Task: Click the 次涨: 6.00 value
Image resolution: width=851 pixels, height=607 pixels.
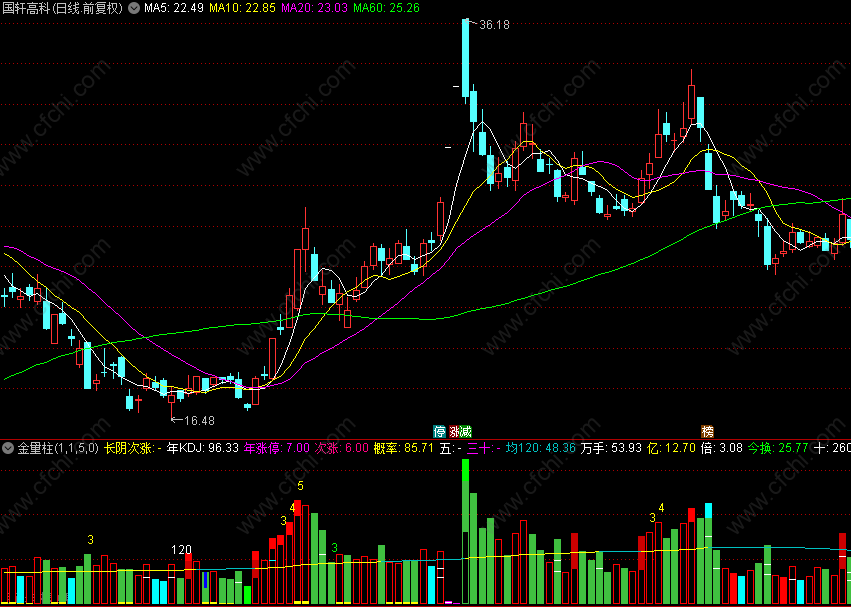Action: coord(342,448)
